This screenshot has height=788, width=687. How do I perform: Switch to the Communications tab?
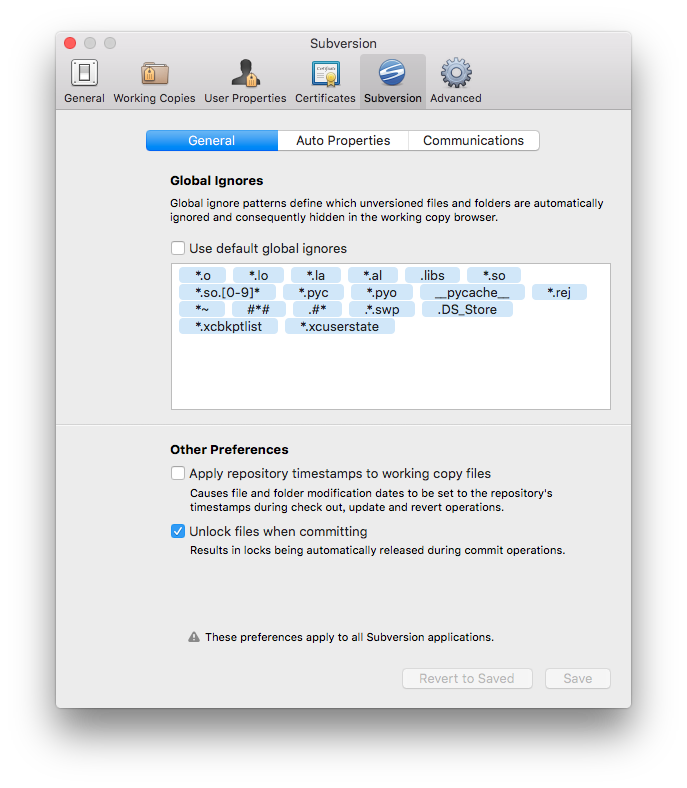474,141
